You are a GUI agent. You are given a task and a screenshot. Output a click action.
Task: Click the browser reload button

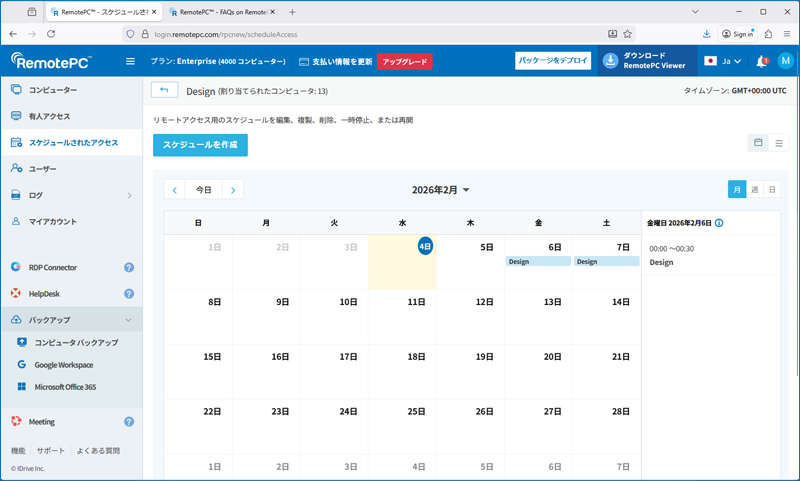point(51,34)
